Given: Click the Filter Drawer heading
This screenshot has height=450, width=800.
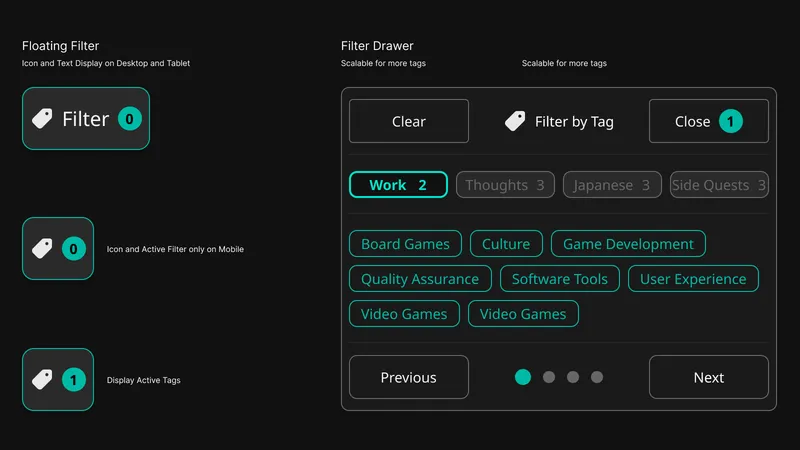Looking at the screenshot, I should [377, 46].
